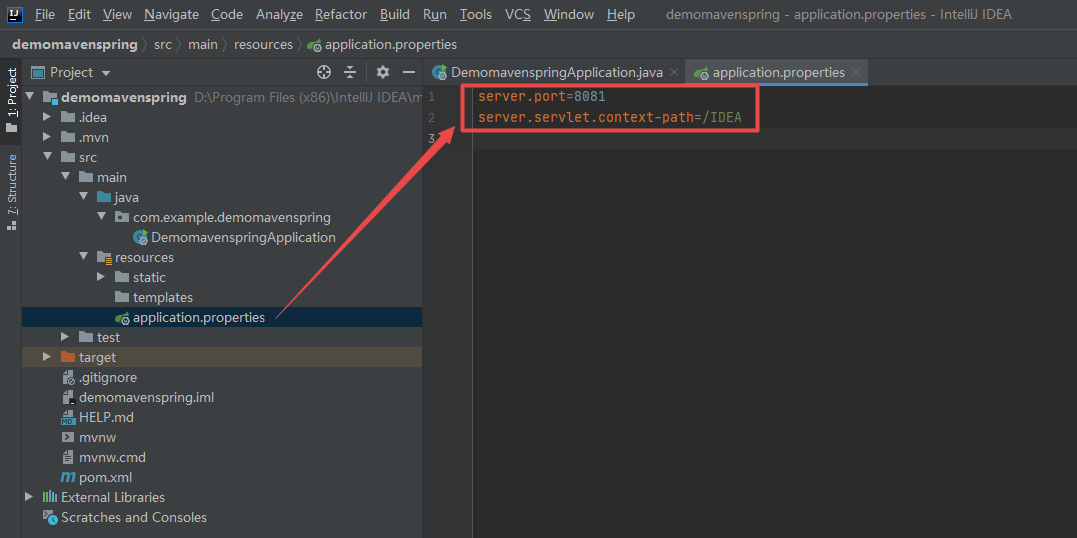Click the Collapse All icon in Project panel
1077x538 pixels.
pos(350,72)
